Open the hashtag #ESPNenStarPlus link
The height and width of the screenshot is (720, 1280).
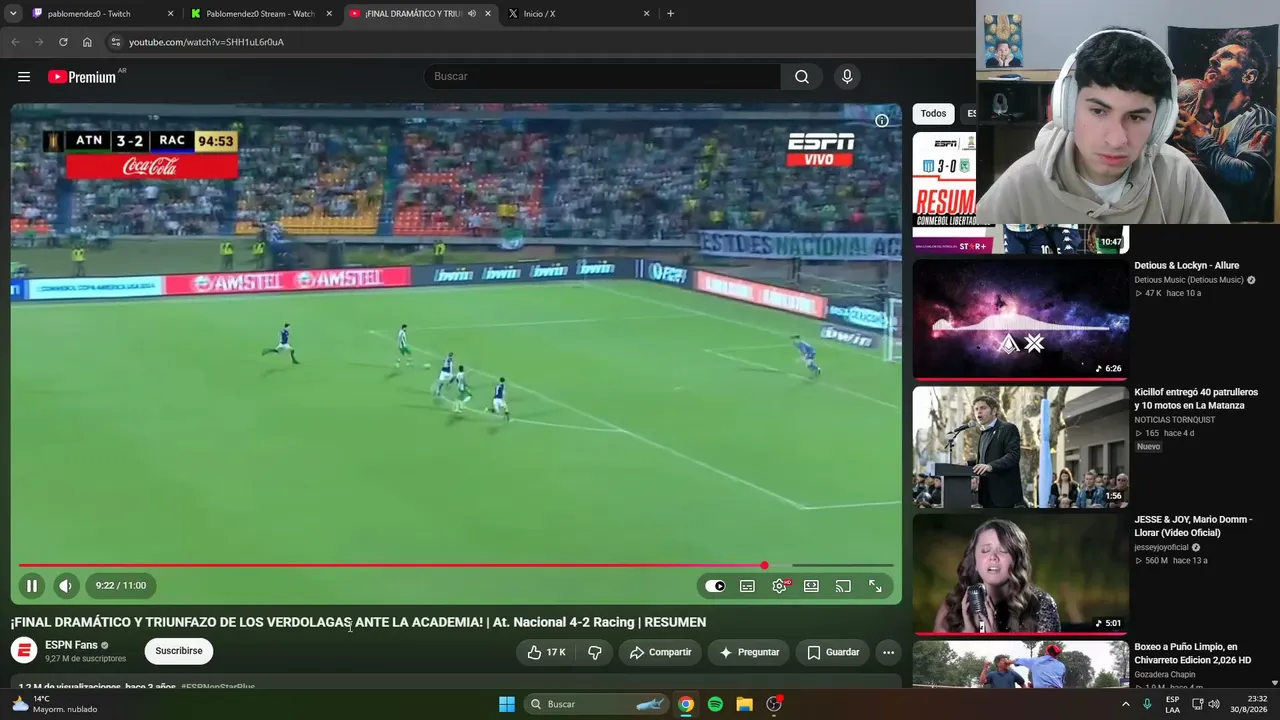(218, 687)
